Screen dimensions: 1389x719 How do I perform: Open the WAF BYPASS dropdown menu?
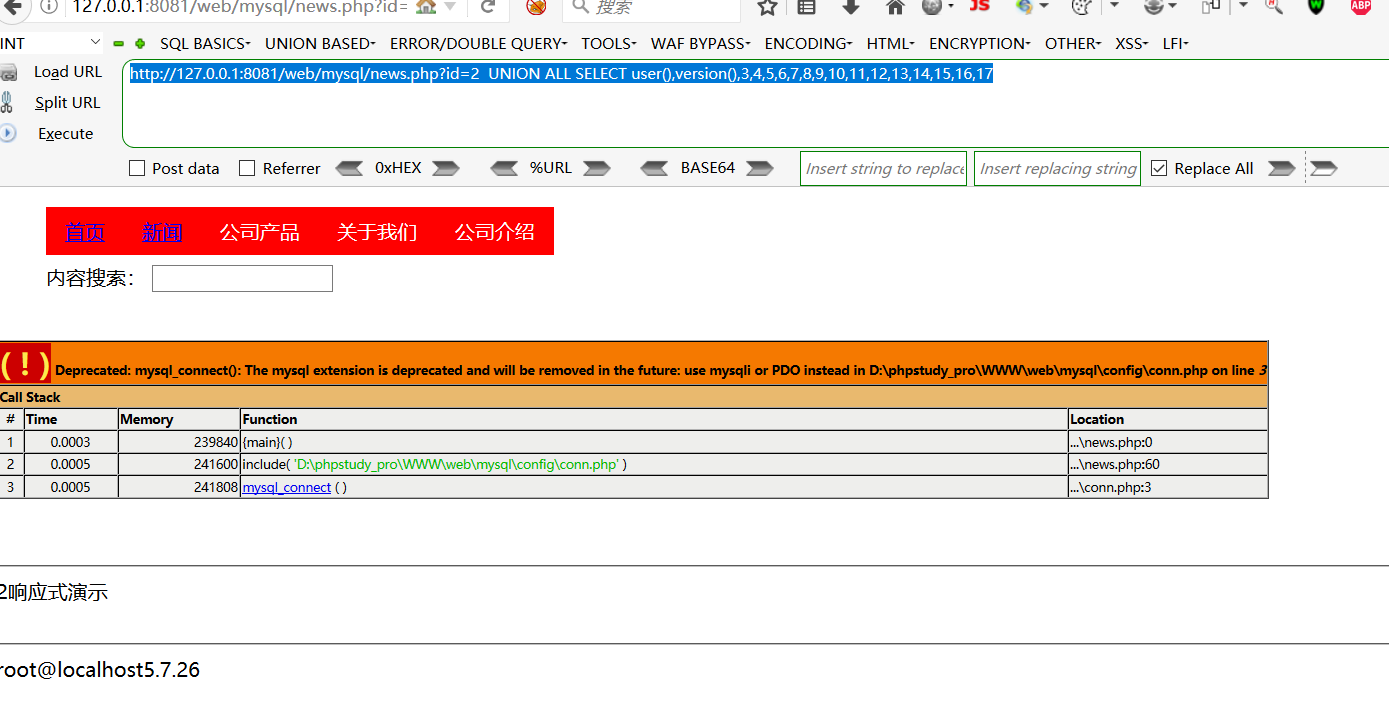pos(701,44)
